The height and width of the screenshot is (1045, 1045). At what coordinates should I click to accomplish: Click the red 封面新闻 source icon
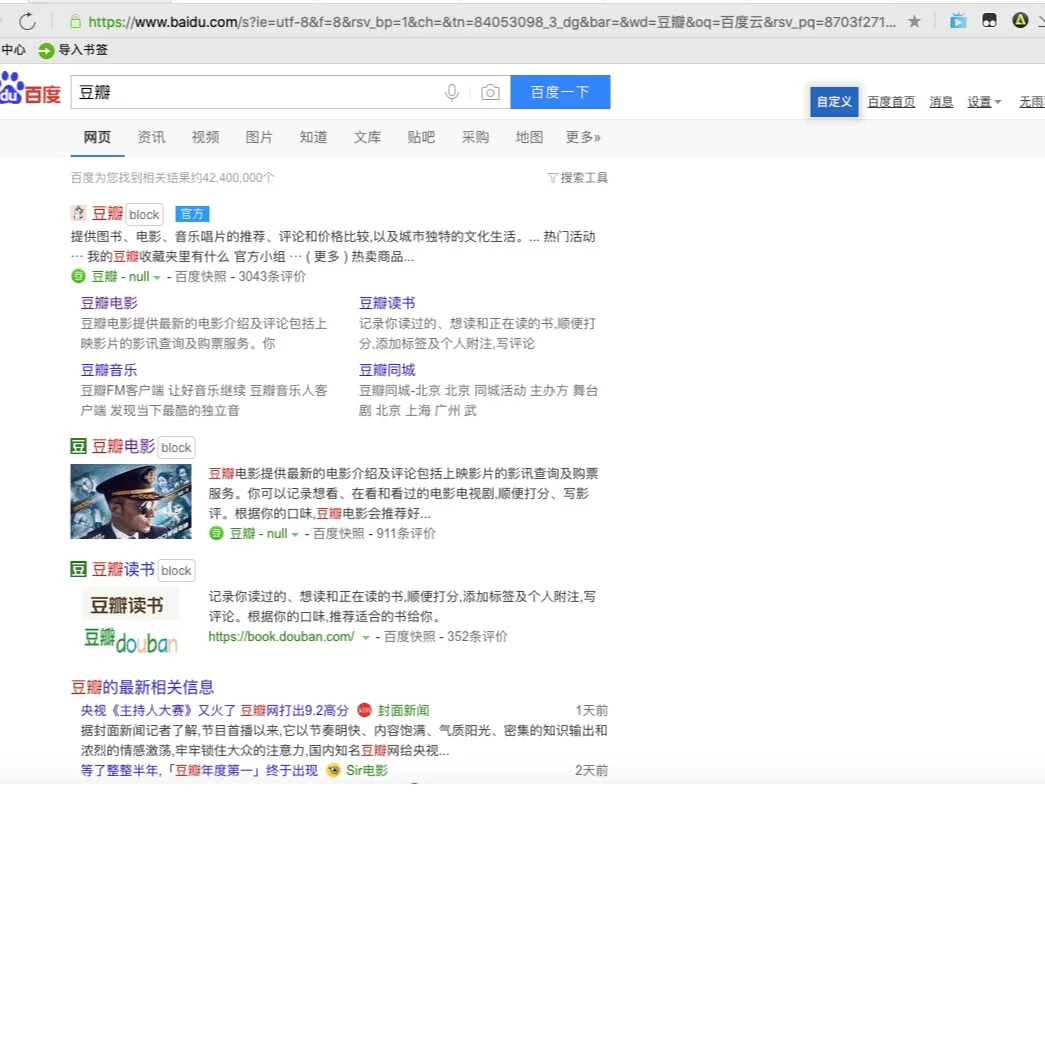(x=364, y=710)
